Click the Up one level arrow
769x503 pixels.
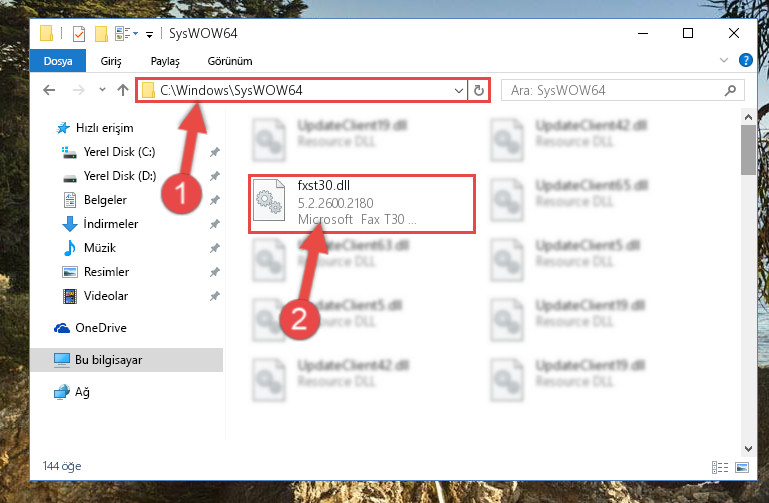click(x=123, y=90)
